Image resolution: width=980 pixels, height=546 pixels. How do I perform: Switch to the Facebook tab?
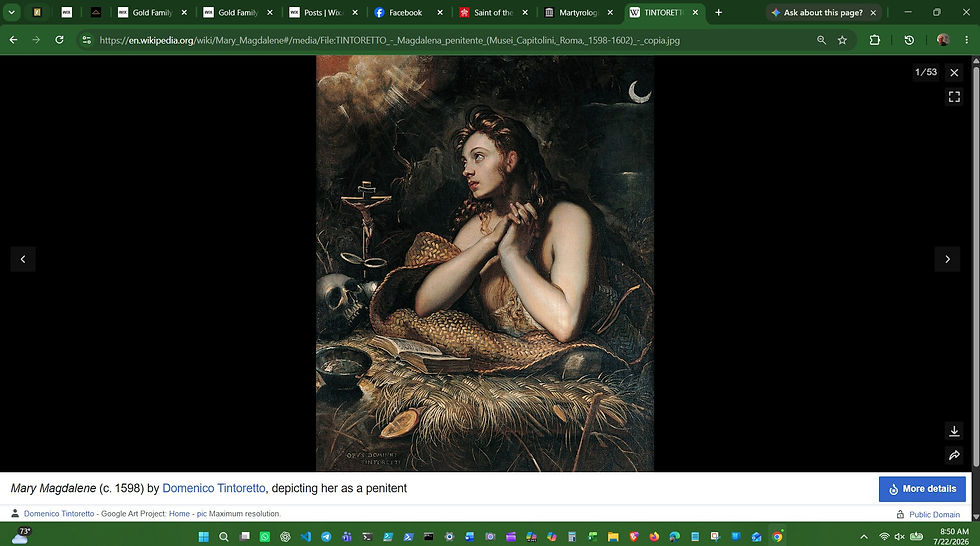coord(406,12)
